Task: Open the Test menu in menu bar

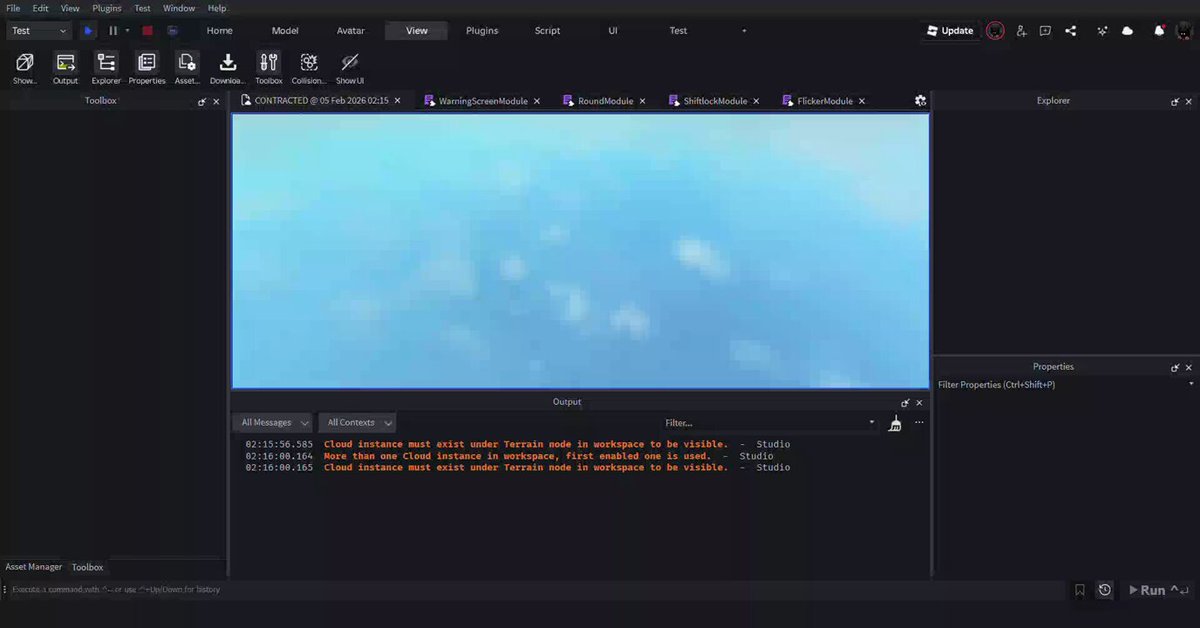Action: pos(143,8)
